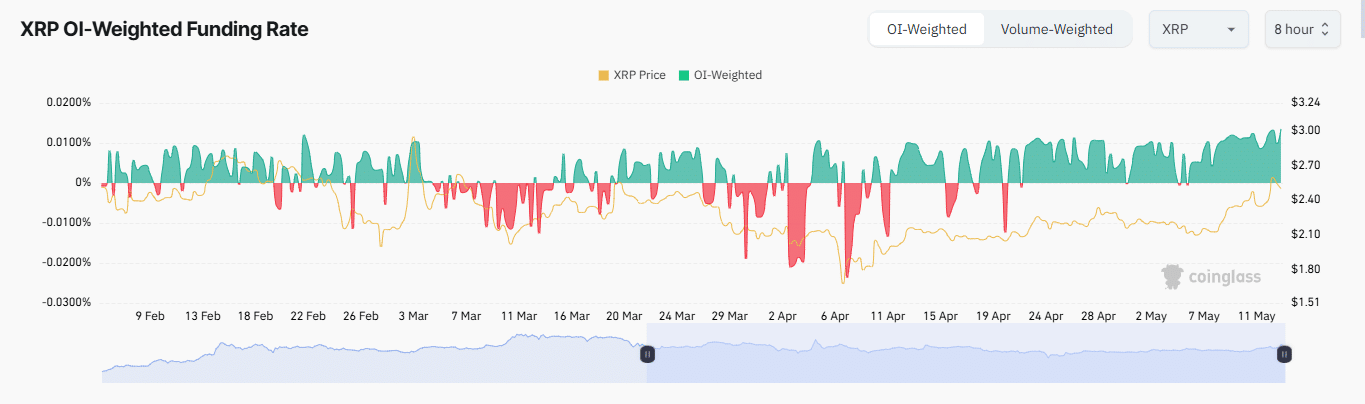
Task: Click the 26 Feb date label
Action: pos(360,316)
